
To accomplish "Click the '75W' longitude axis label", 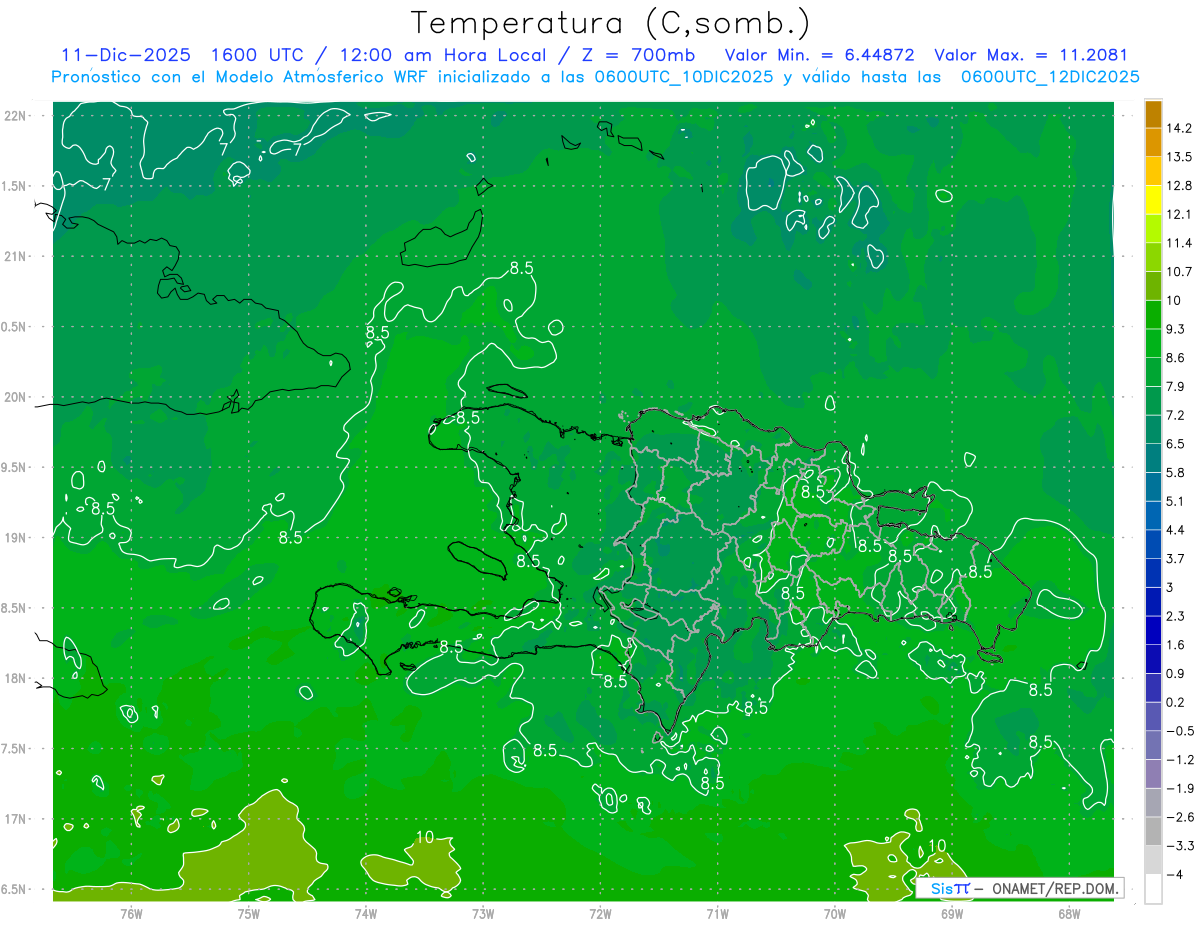I will click(x=248, y=912).
